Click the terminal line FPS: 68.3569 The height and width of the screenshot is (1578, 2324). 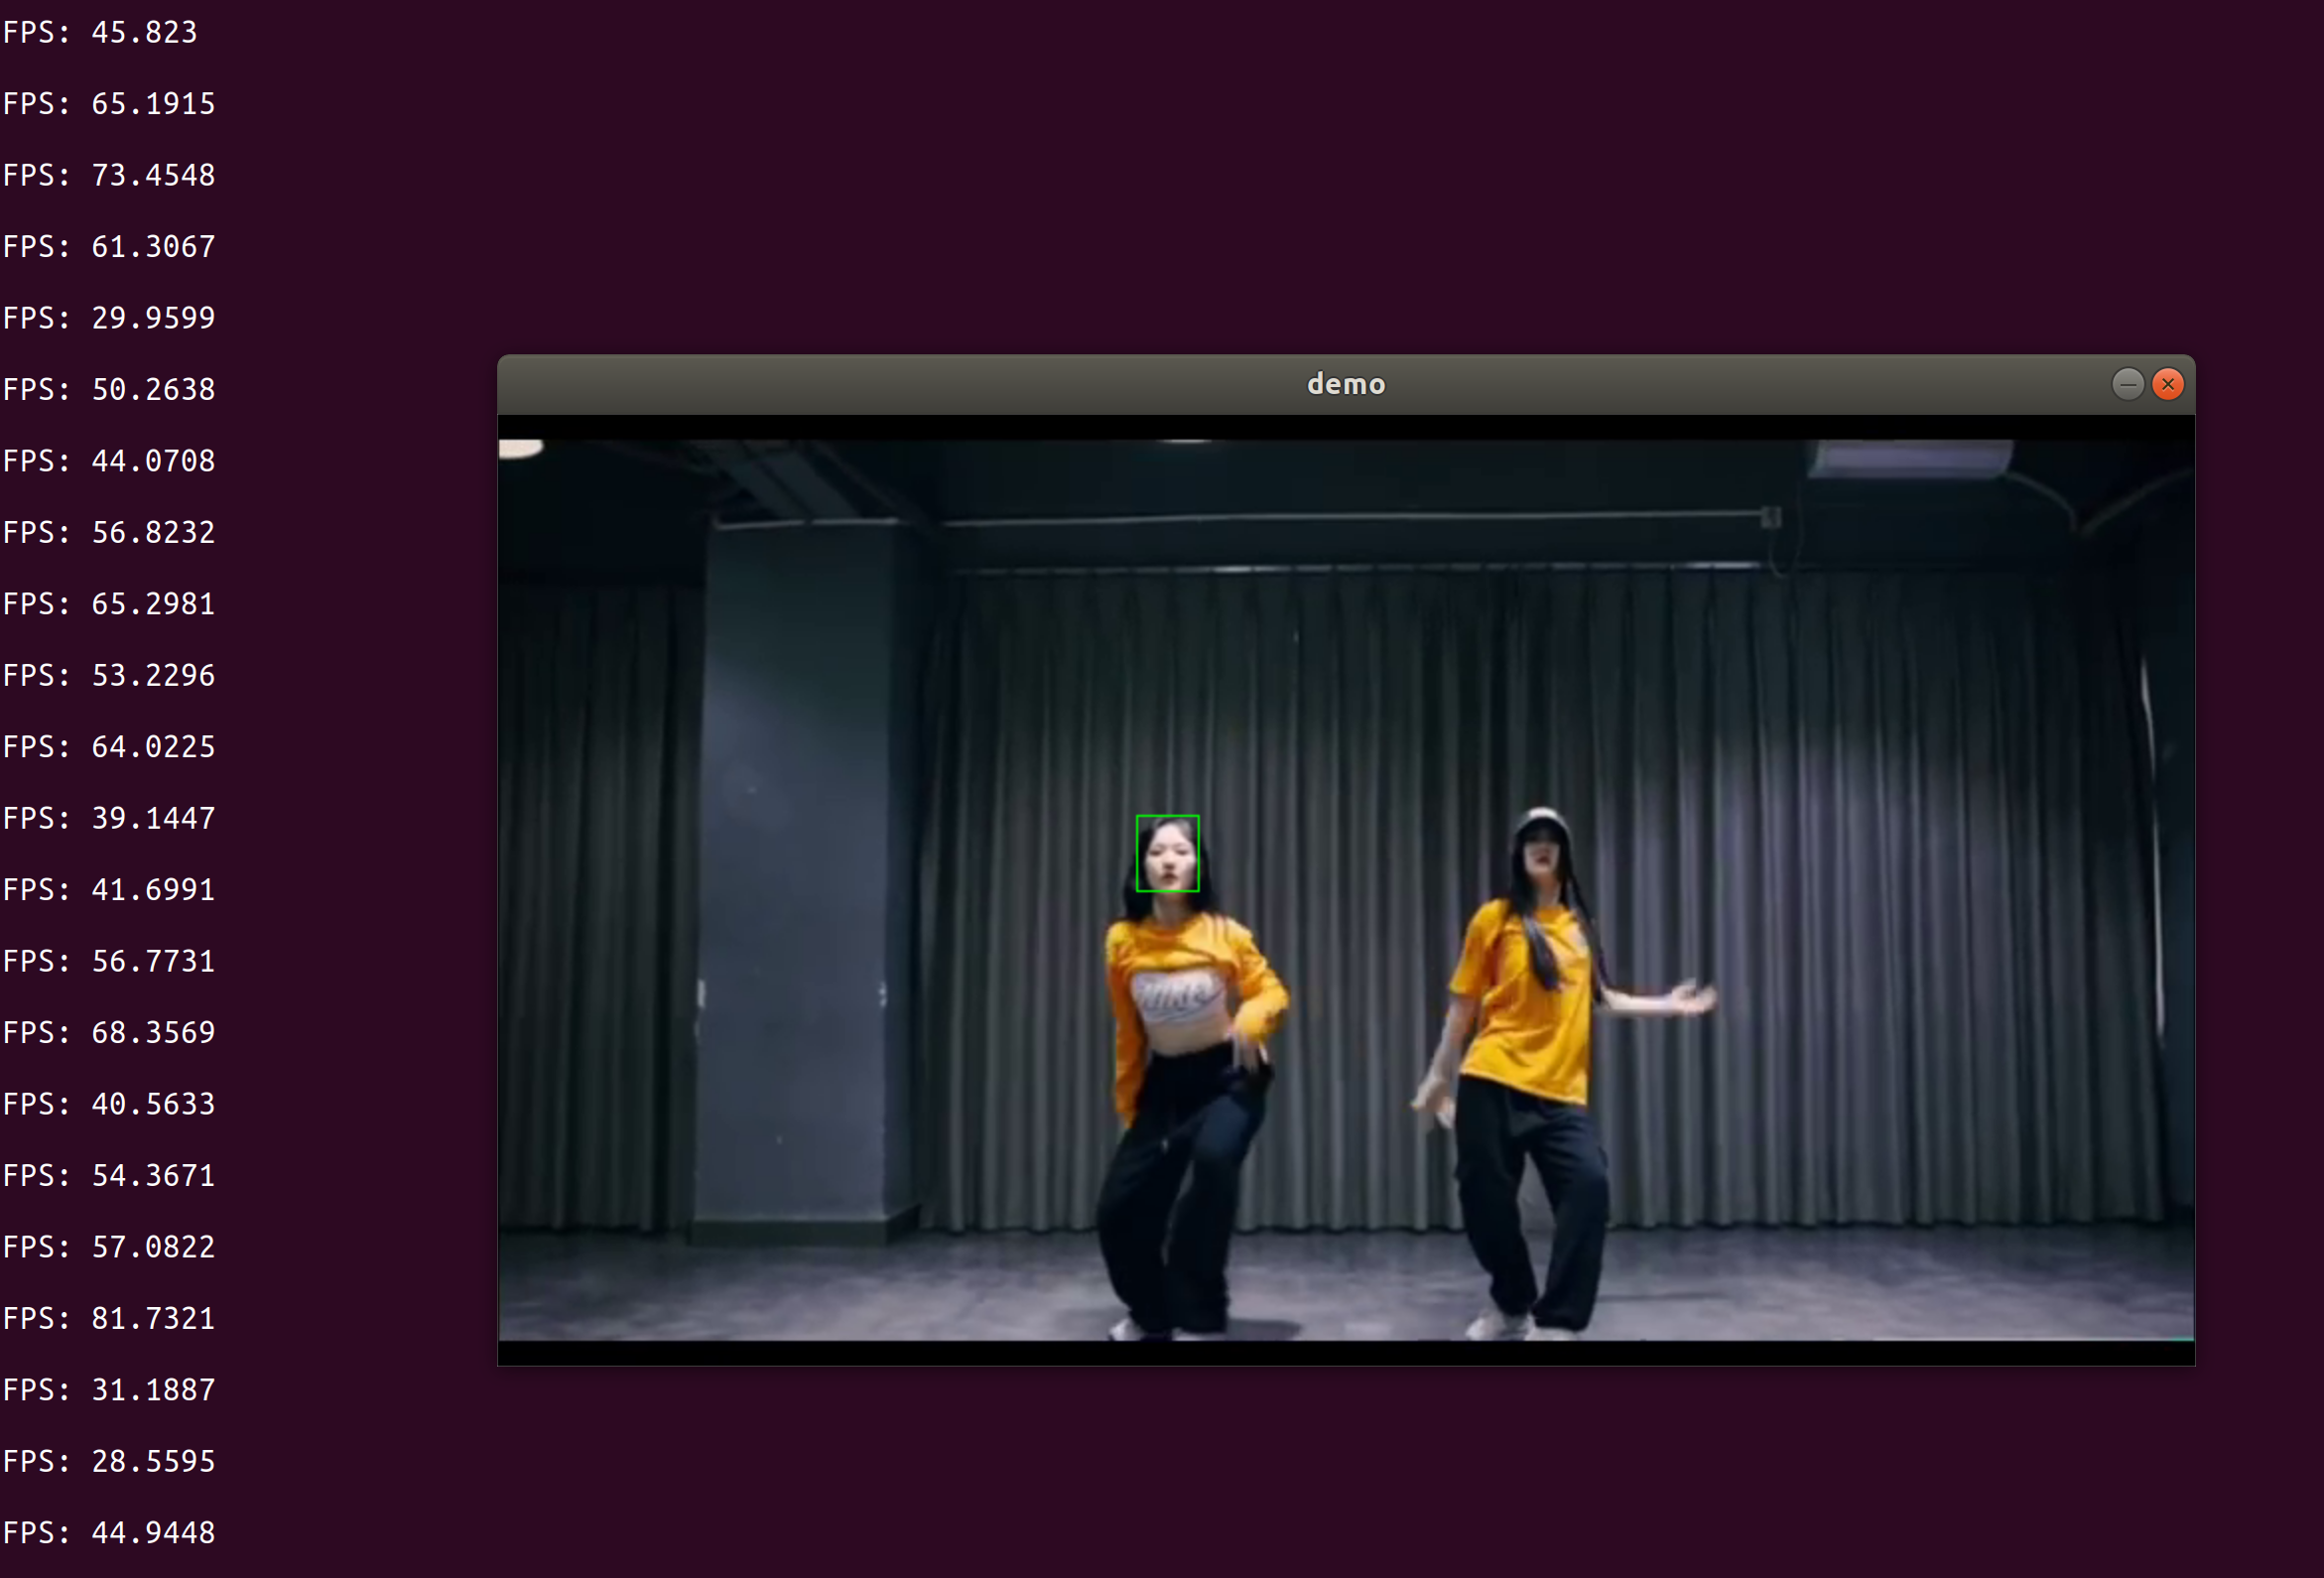click(108, 1033)
